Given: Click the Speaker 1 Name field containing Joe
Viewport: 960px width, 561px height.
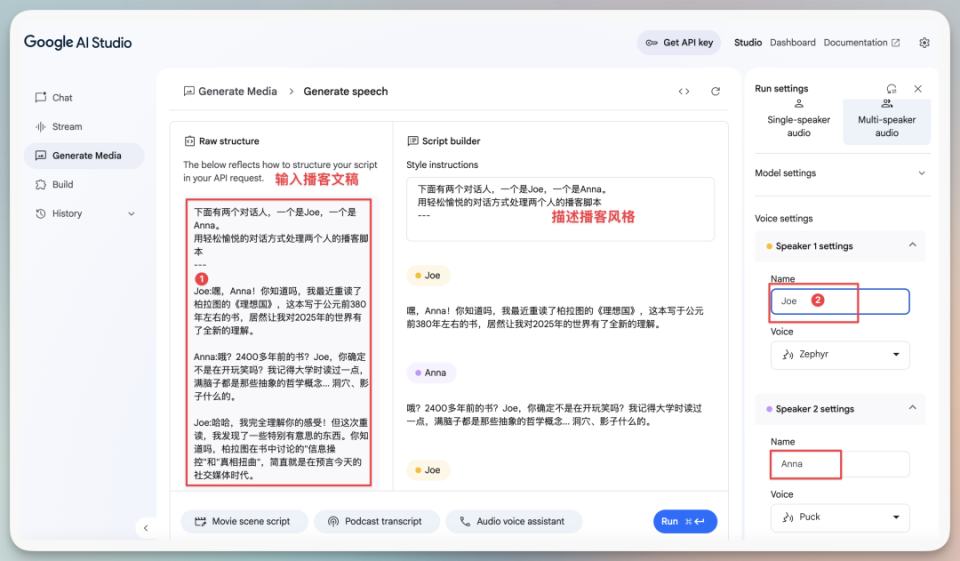Looking at the screenshot, I should 840,301.
